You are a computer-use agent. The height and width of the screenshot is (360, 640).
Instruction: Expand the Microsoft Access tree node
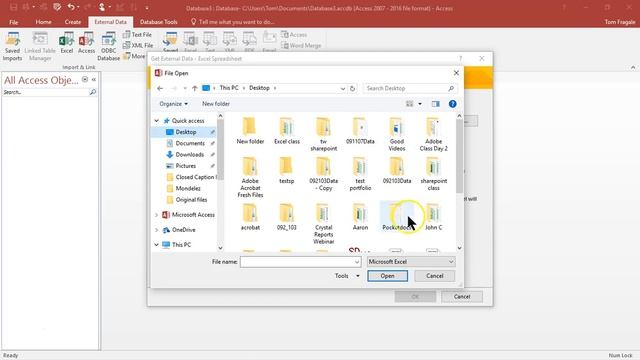[x=157, y=215]
